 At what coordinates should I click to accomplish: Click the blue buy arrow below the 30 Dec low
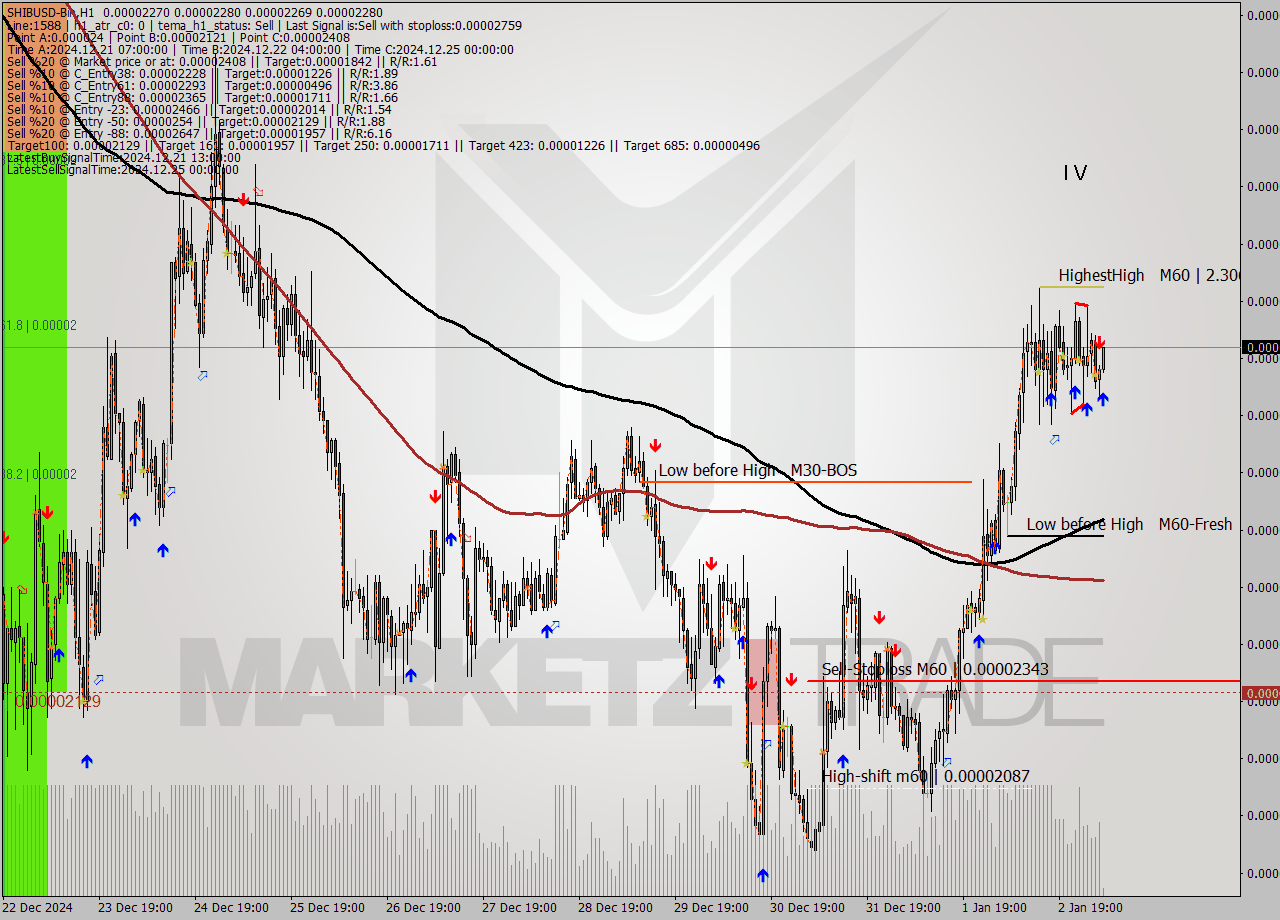point(763,875)
